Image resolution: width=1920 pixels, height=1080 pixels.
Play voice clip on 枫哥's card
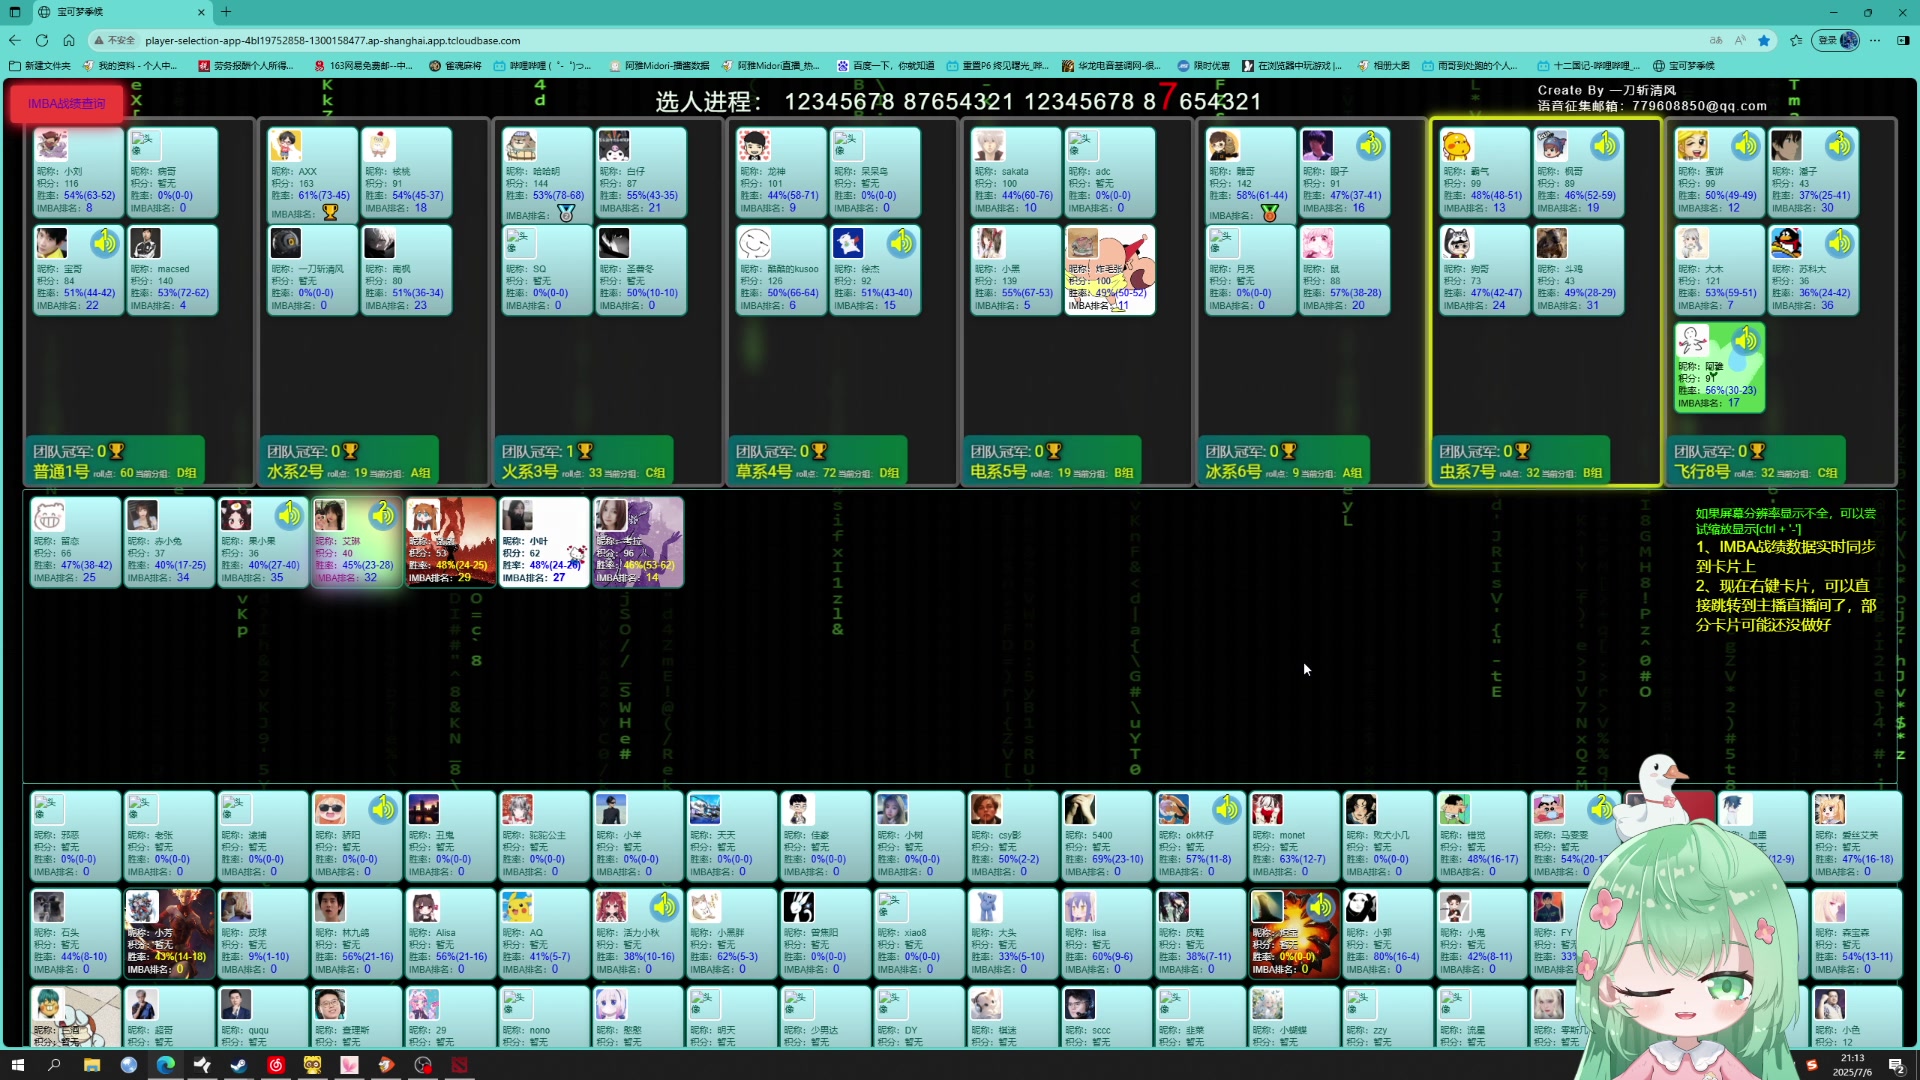pyautogui.click(x=1604, y=145)
